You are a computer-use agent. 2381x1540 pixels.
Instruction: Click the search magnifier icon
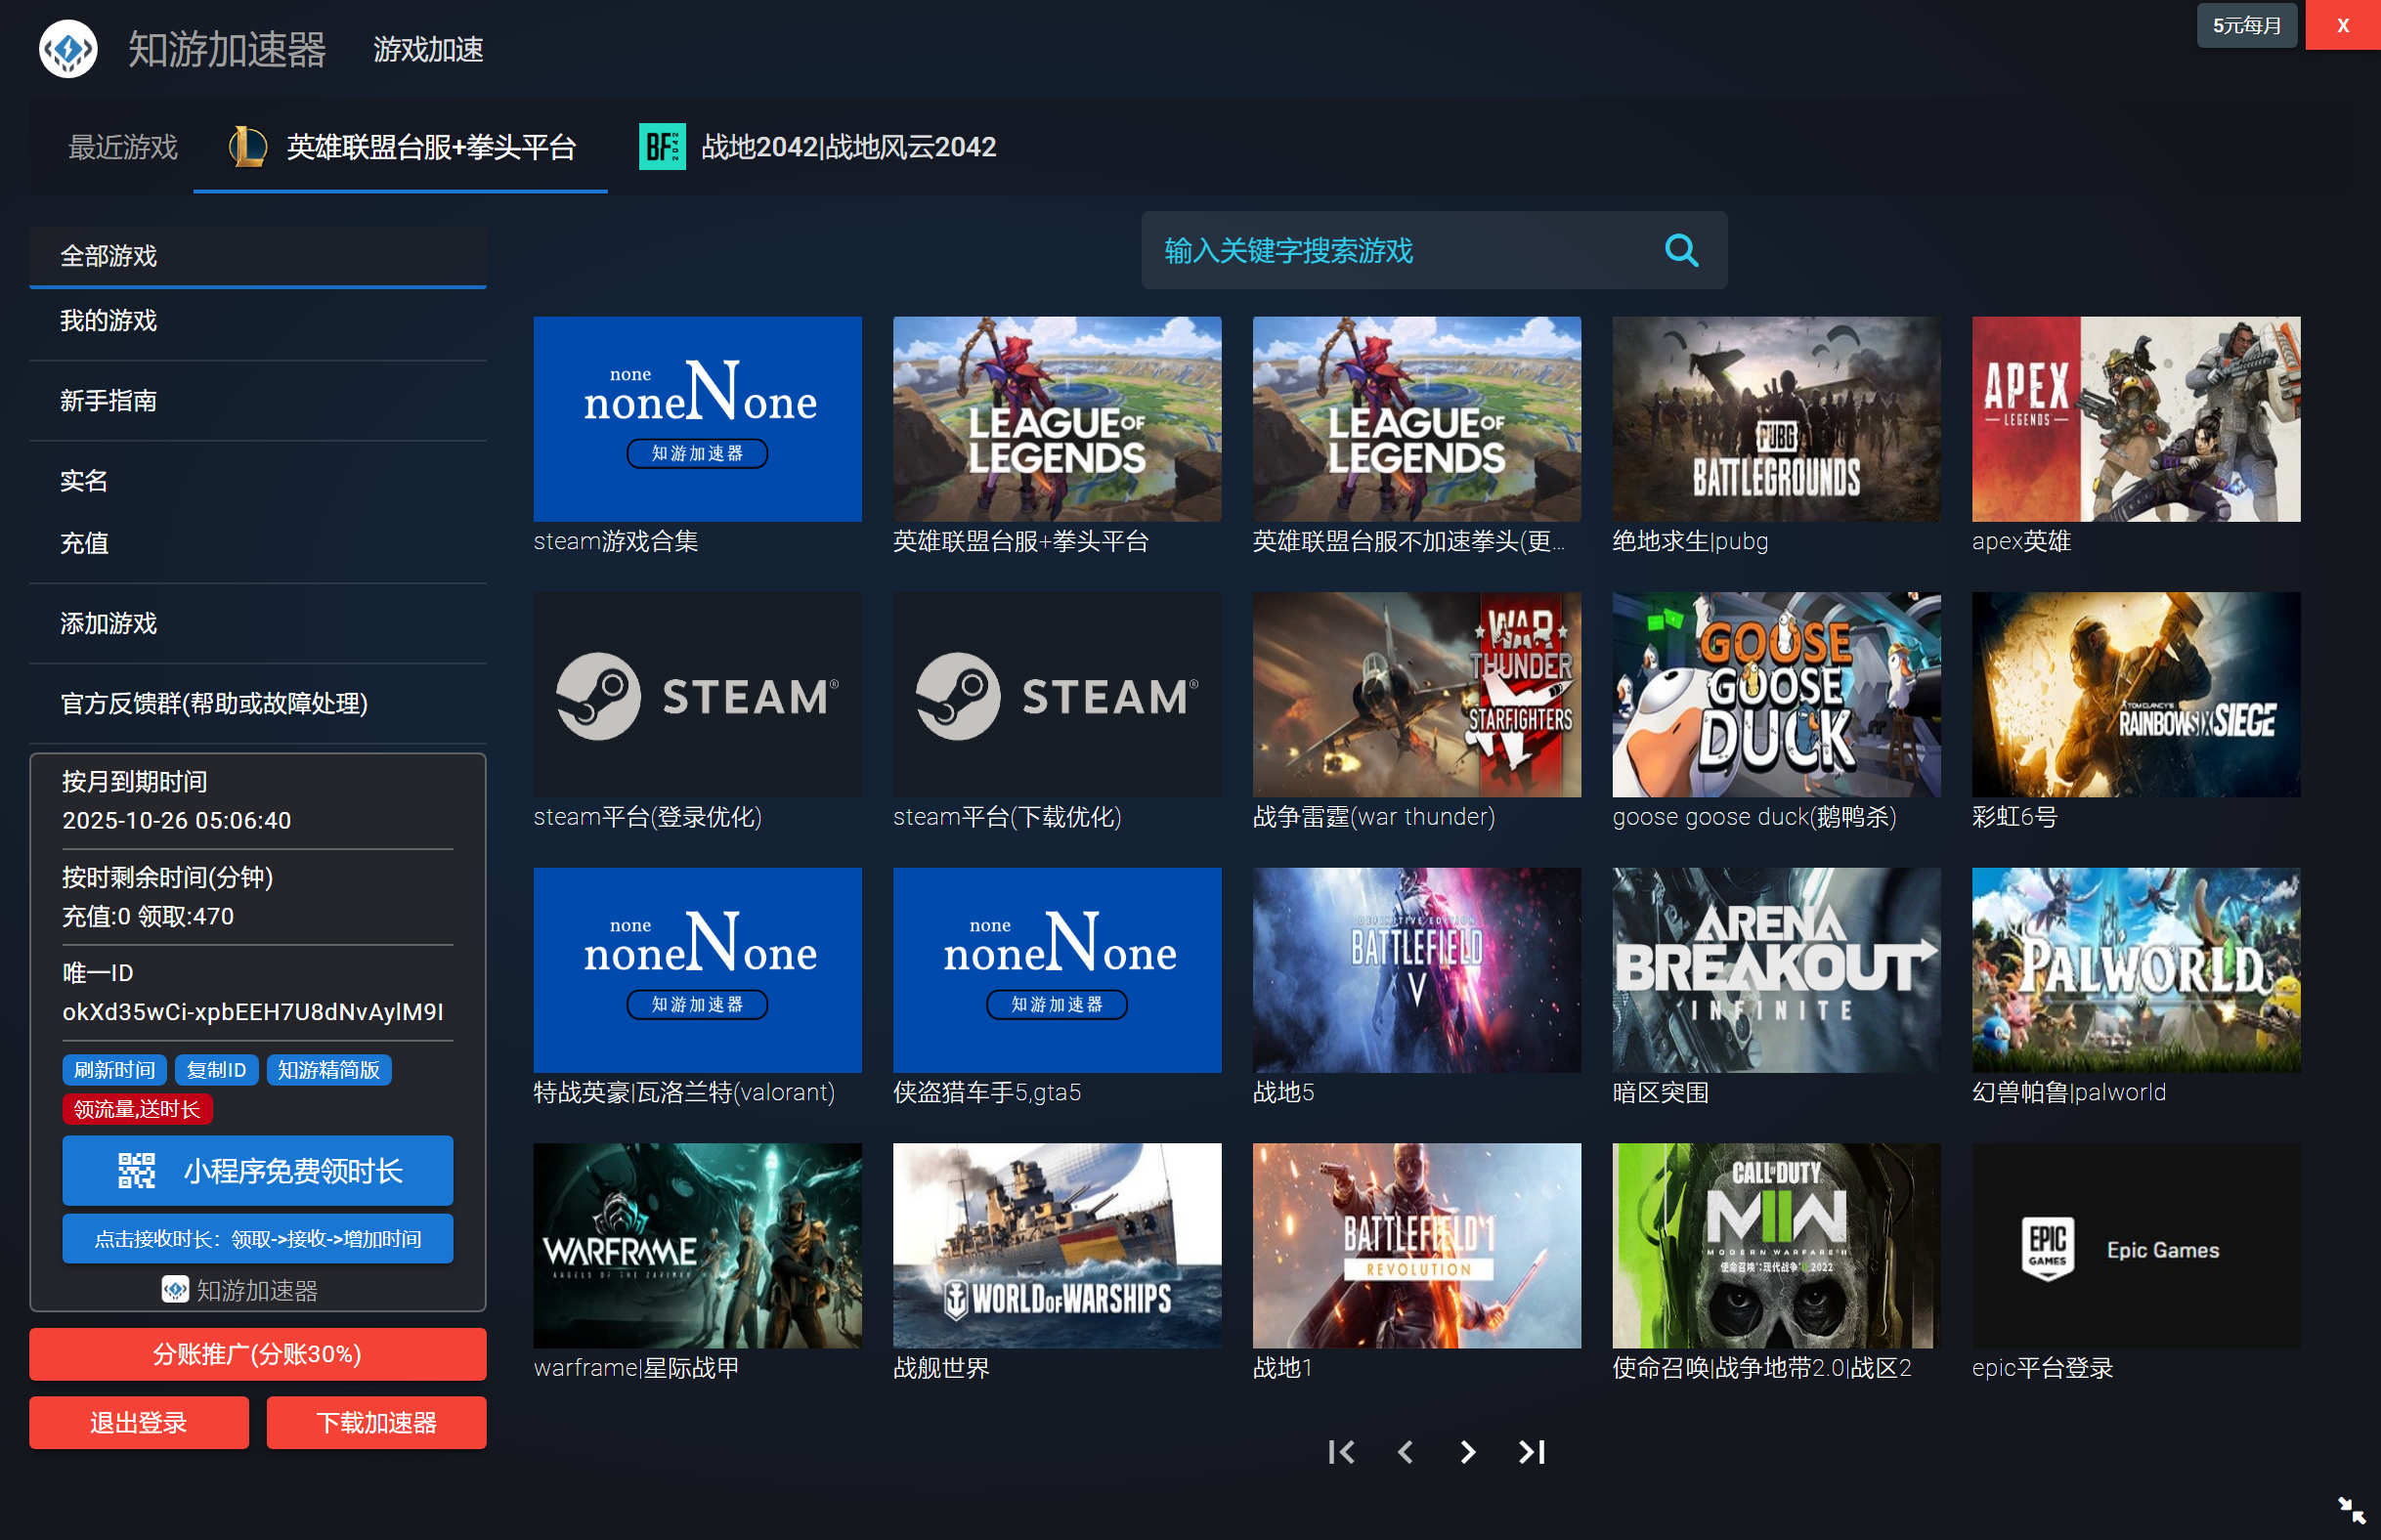tap(1681, 250)
